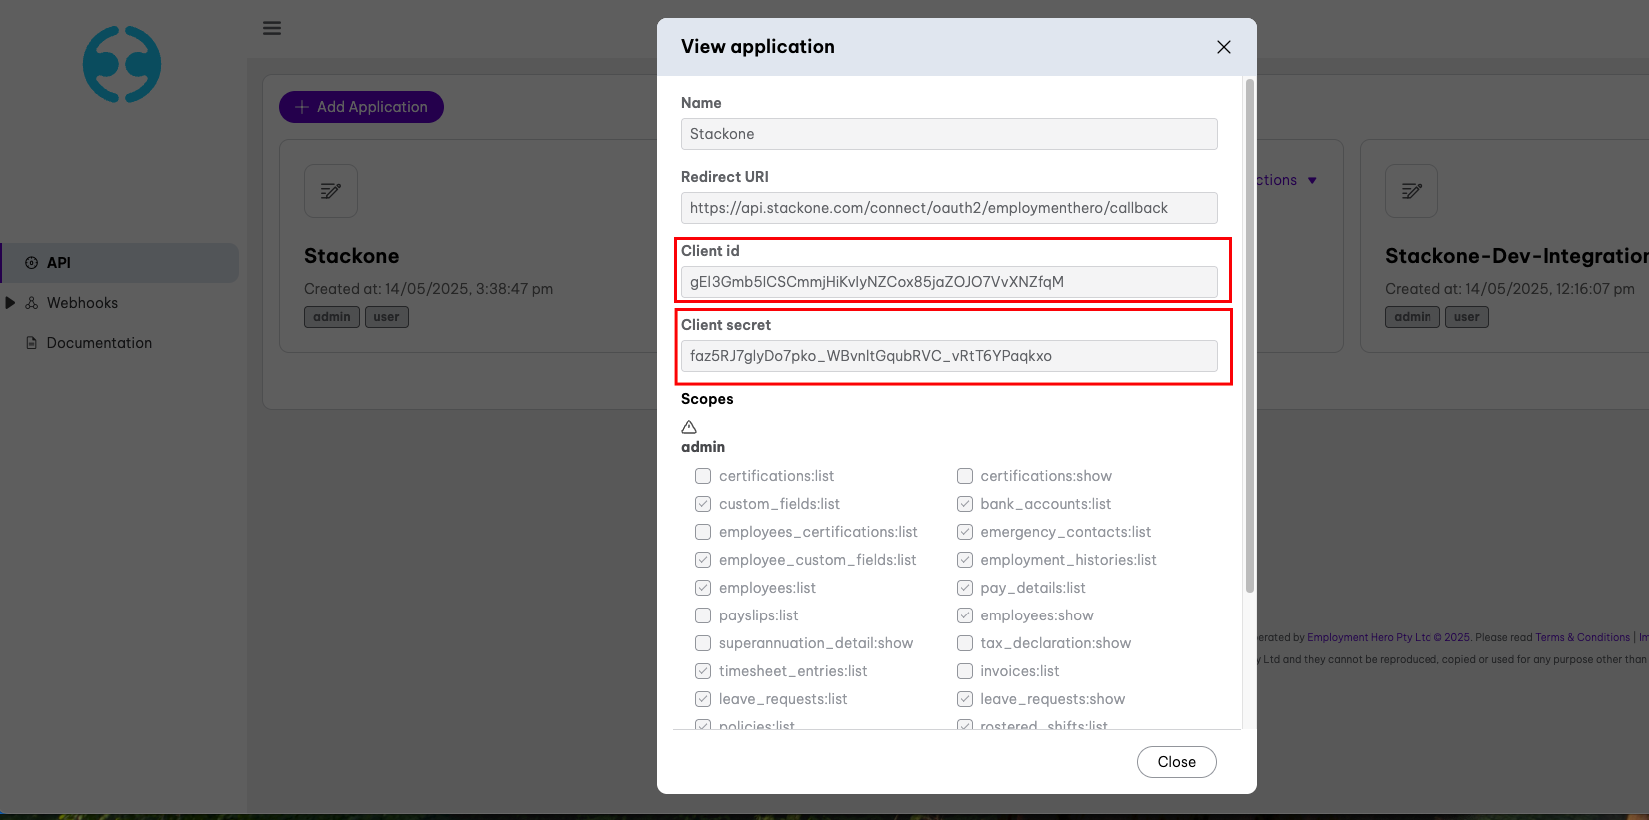Image resolution: width=1649 pixels, height=820 pixels.
Task: Click the Stackone card title
Action: tap(351, 256)
